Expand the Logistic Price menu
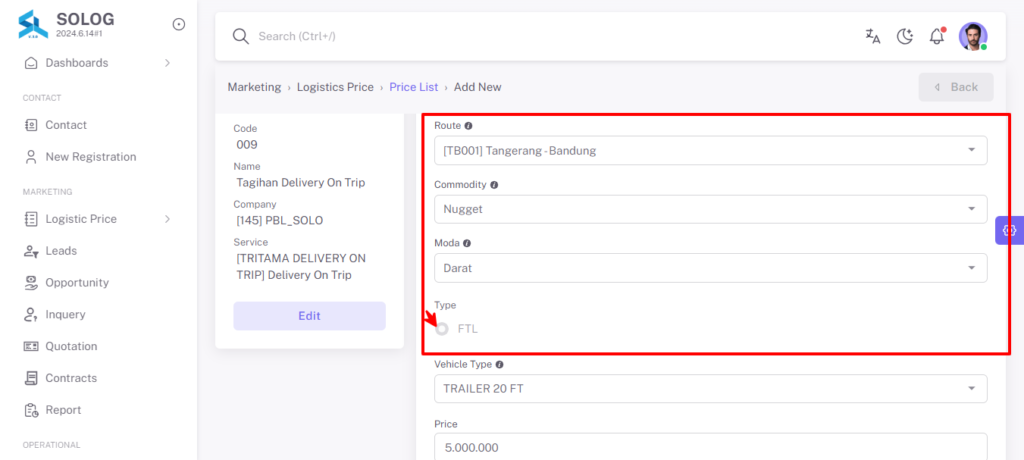This screenshot has width=1024, height=460. tap(98, 219)
